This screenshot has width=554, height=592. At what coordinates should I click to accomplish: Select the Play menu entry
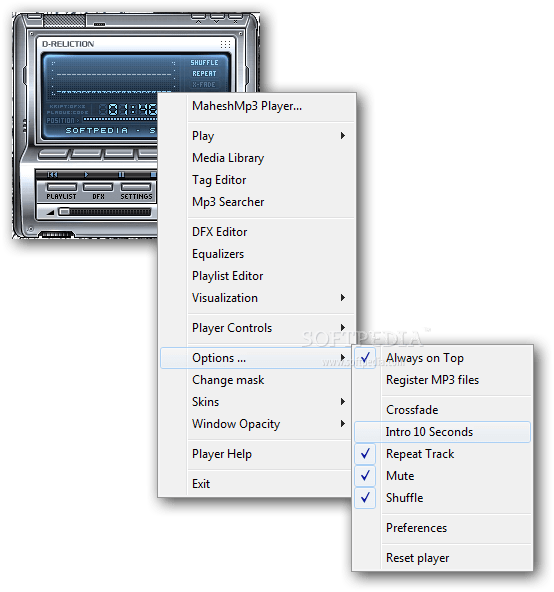click(258, 136)
